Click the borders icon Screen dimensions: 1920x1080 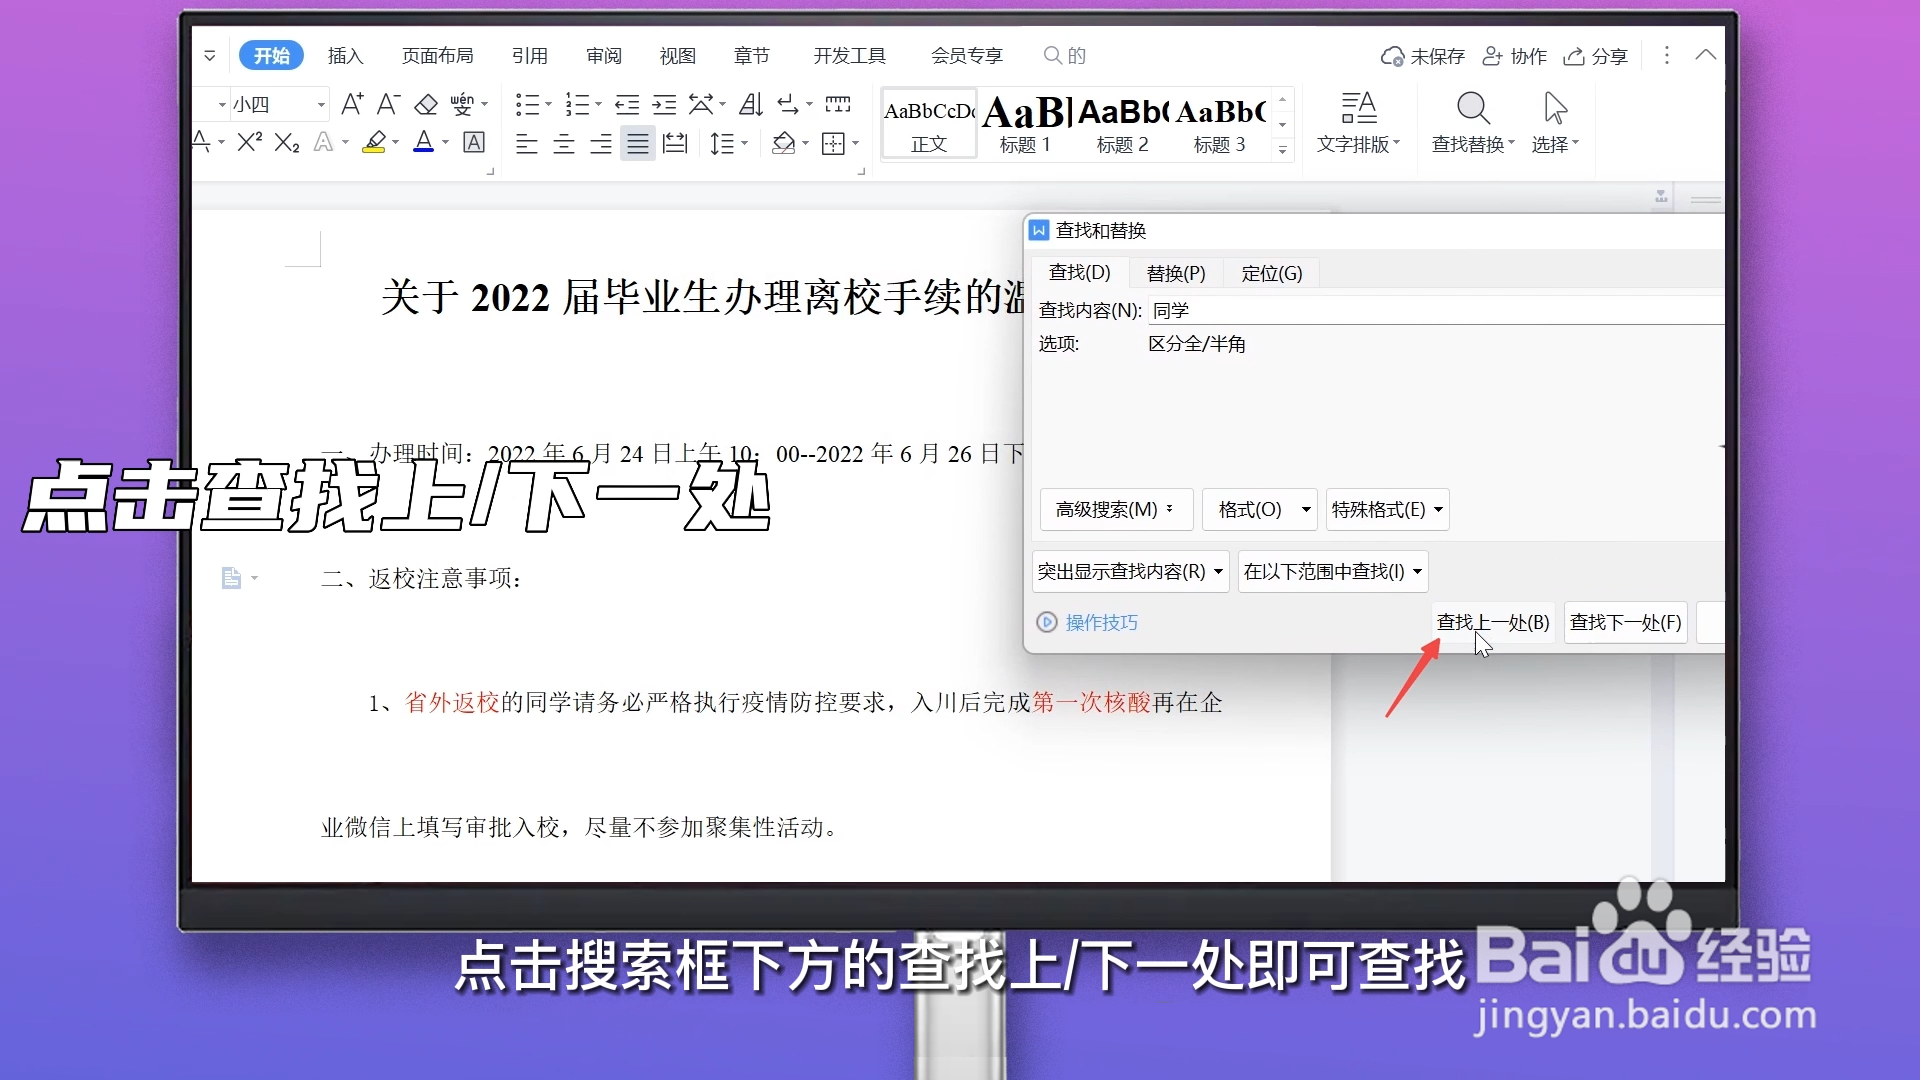[833, 144]
